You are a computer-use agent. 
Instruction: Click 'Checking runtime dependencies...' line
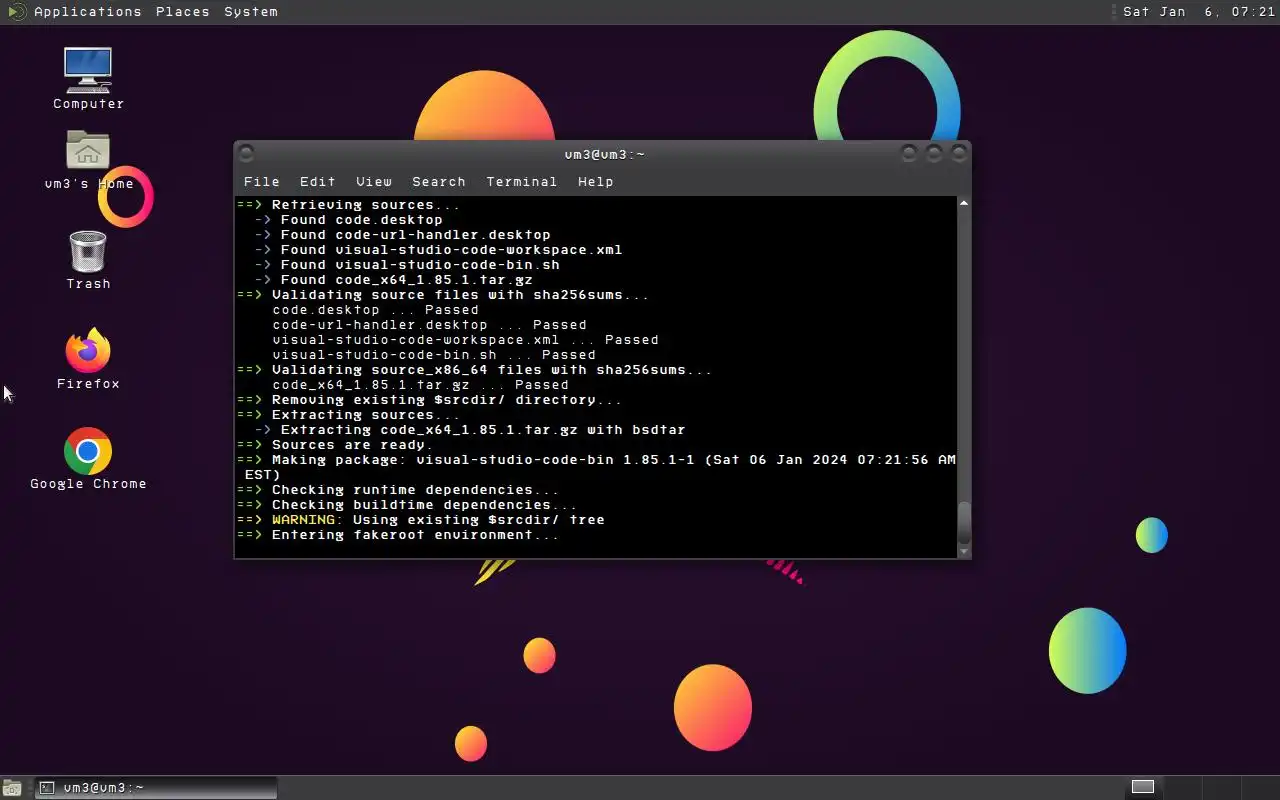coord(398,490)
